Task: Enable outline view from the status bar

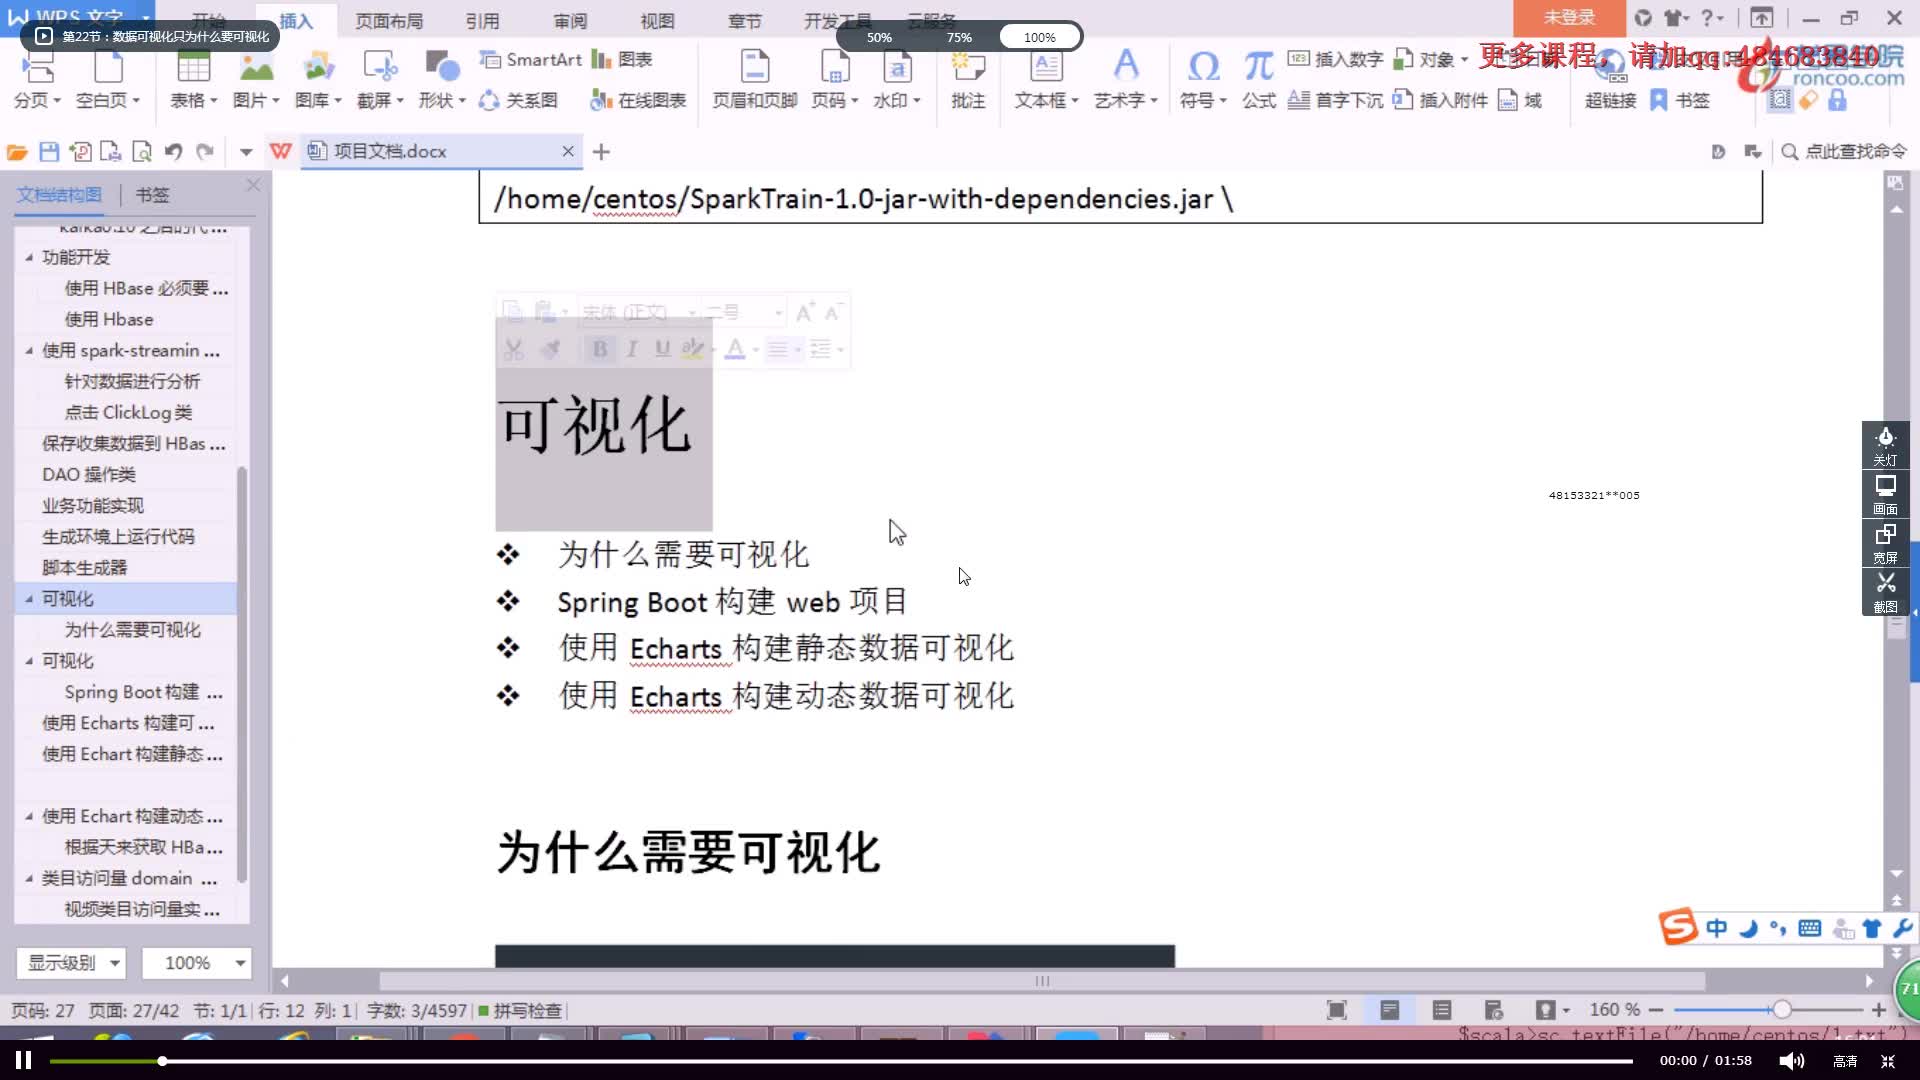Action: pos(1442,1010)
